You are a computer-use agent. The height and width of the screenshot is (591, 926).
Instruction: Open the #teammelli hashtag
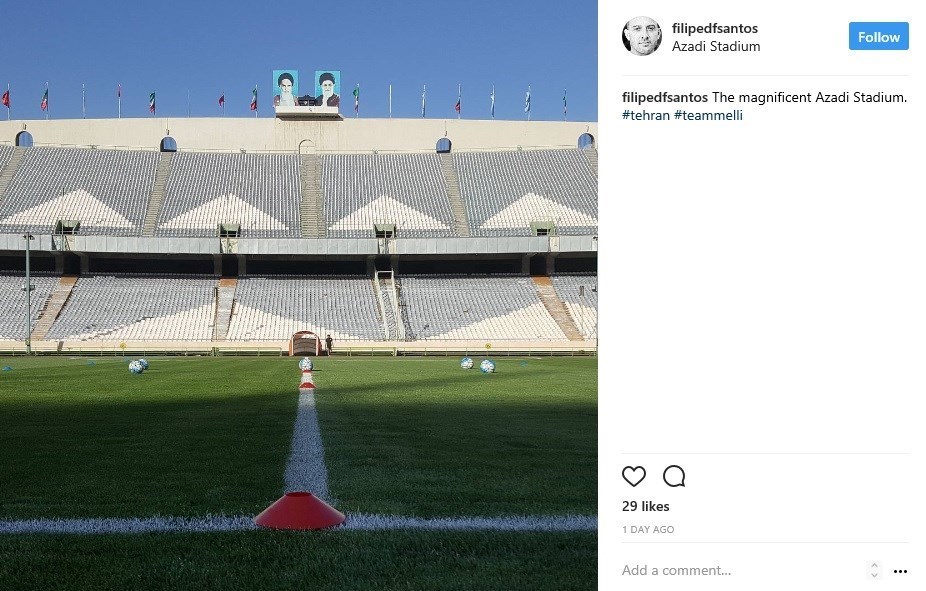[x=708, y=115]
